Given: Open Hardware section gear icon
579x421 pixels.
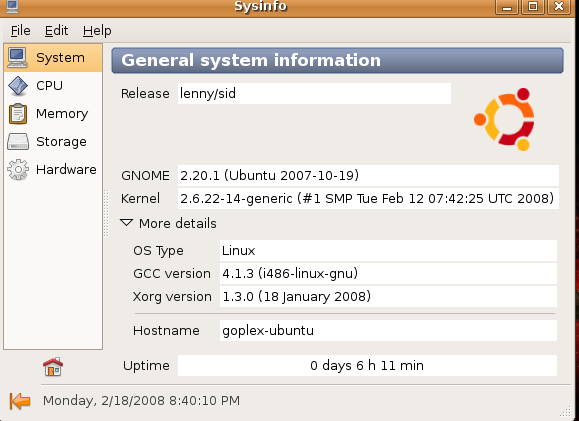Looking at the screenshot, I should click(x=18, y=170).
